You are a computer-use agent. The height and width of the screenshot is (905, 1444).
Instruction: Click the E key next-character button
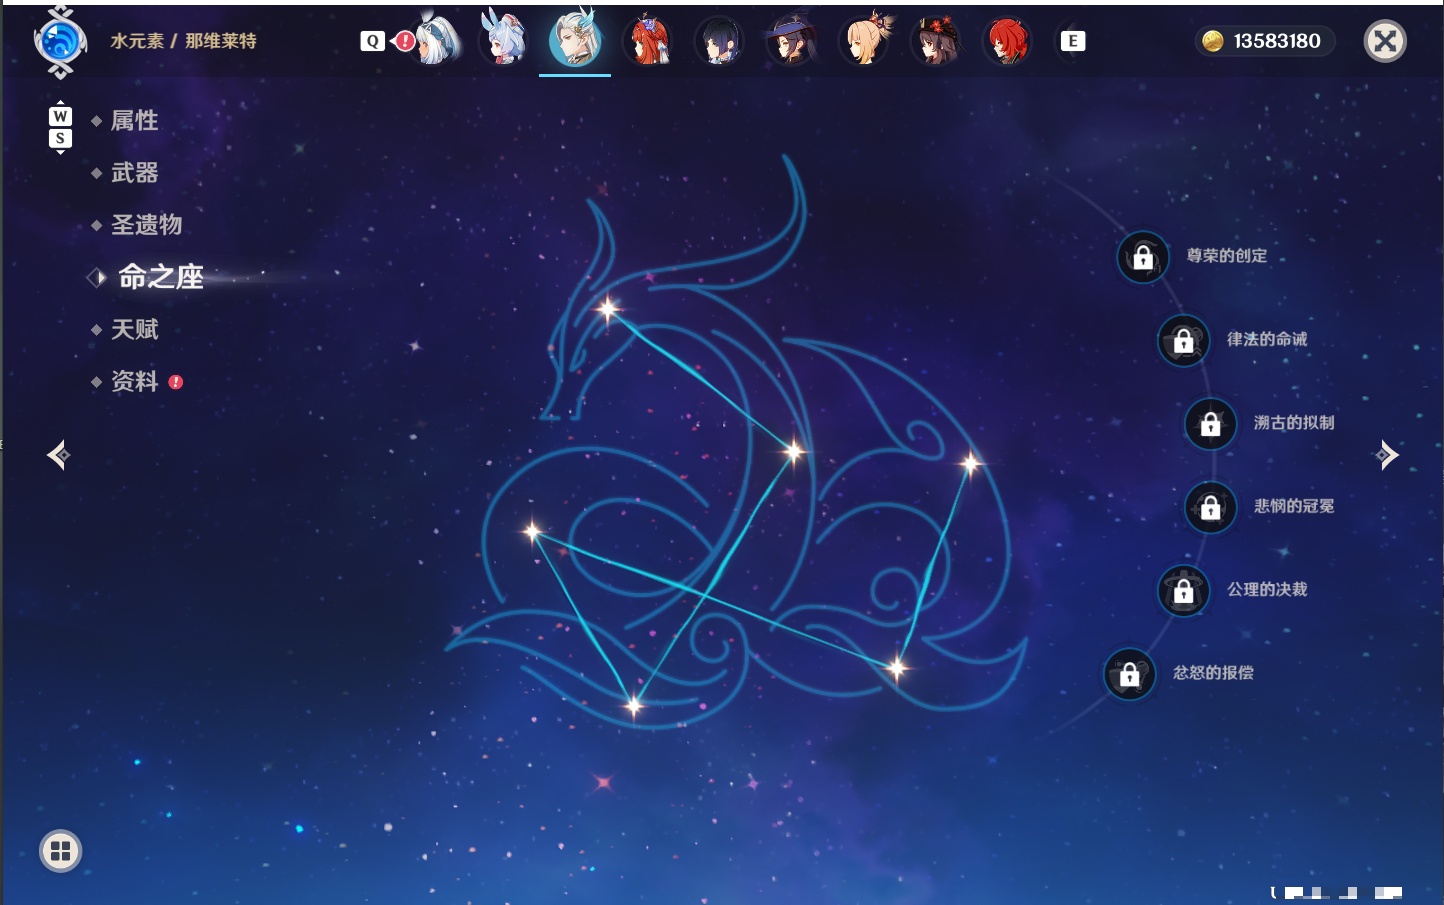1073,41
